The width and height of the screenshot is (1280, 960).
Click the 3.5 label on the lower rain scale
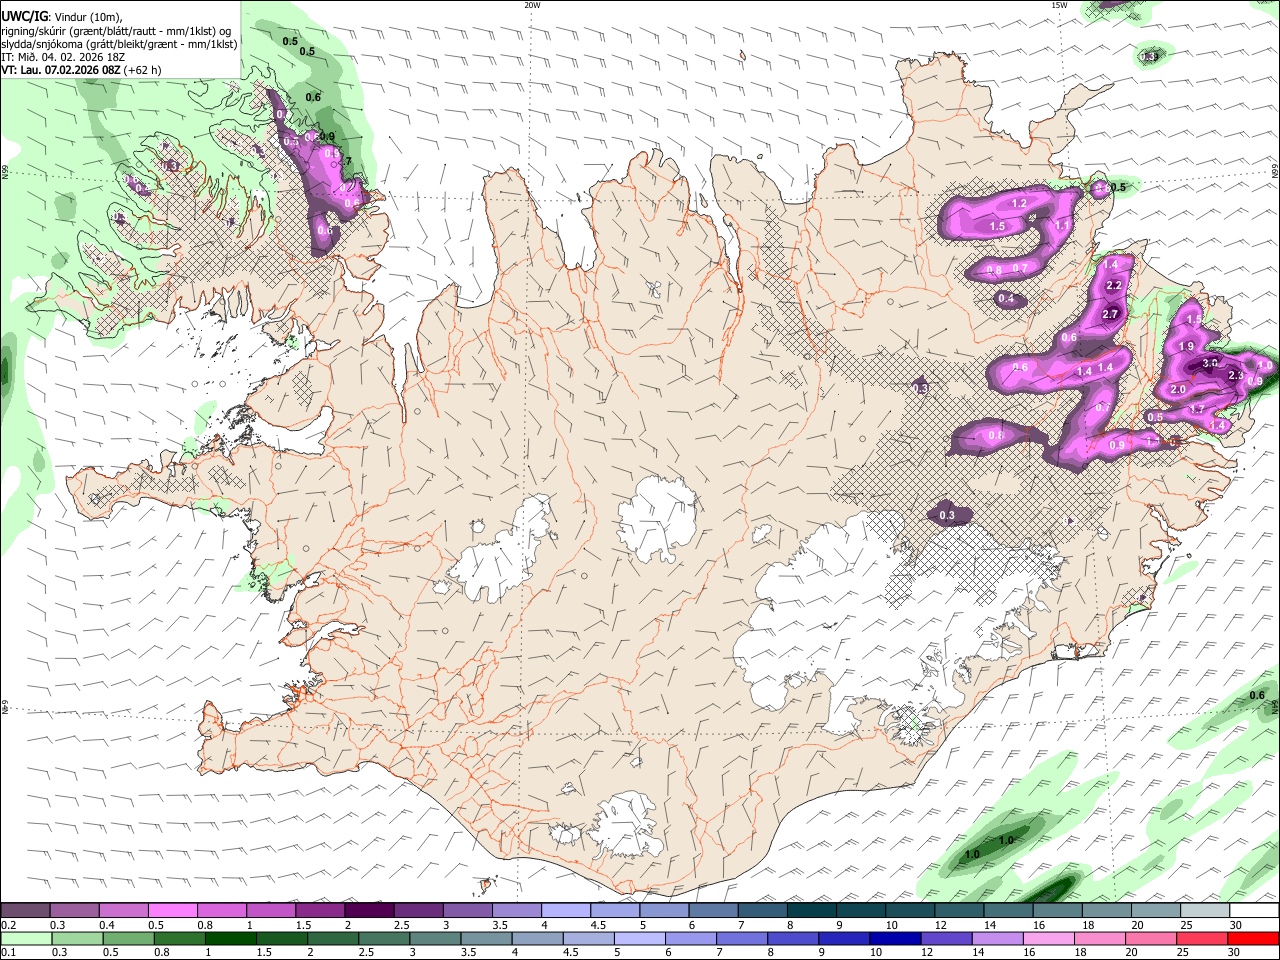point(467,953)
